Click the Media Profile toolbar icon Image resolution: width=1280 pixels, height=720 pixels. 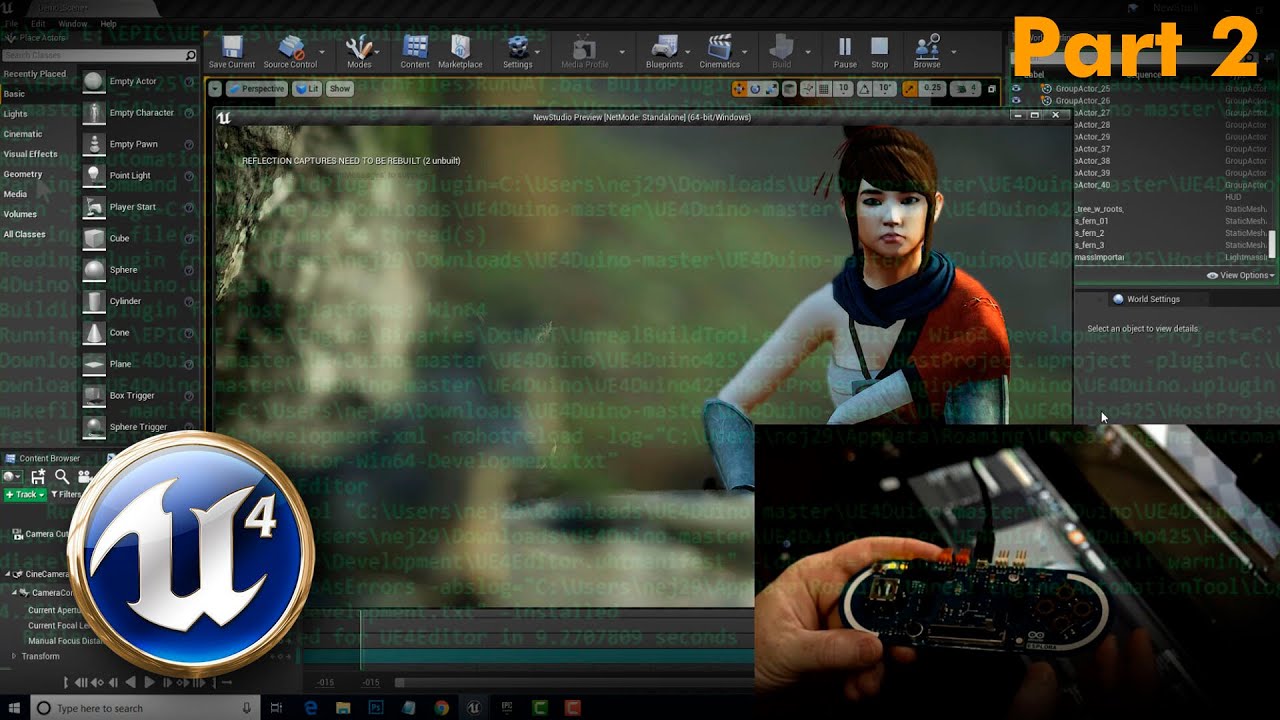click(x=585, y=51)
